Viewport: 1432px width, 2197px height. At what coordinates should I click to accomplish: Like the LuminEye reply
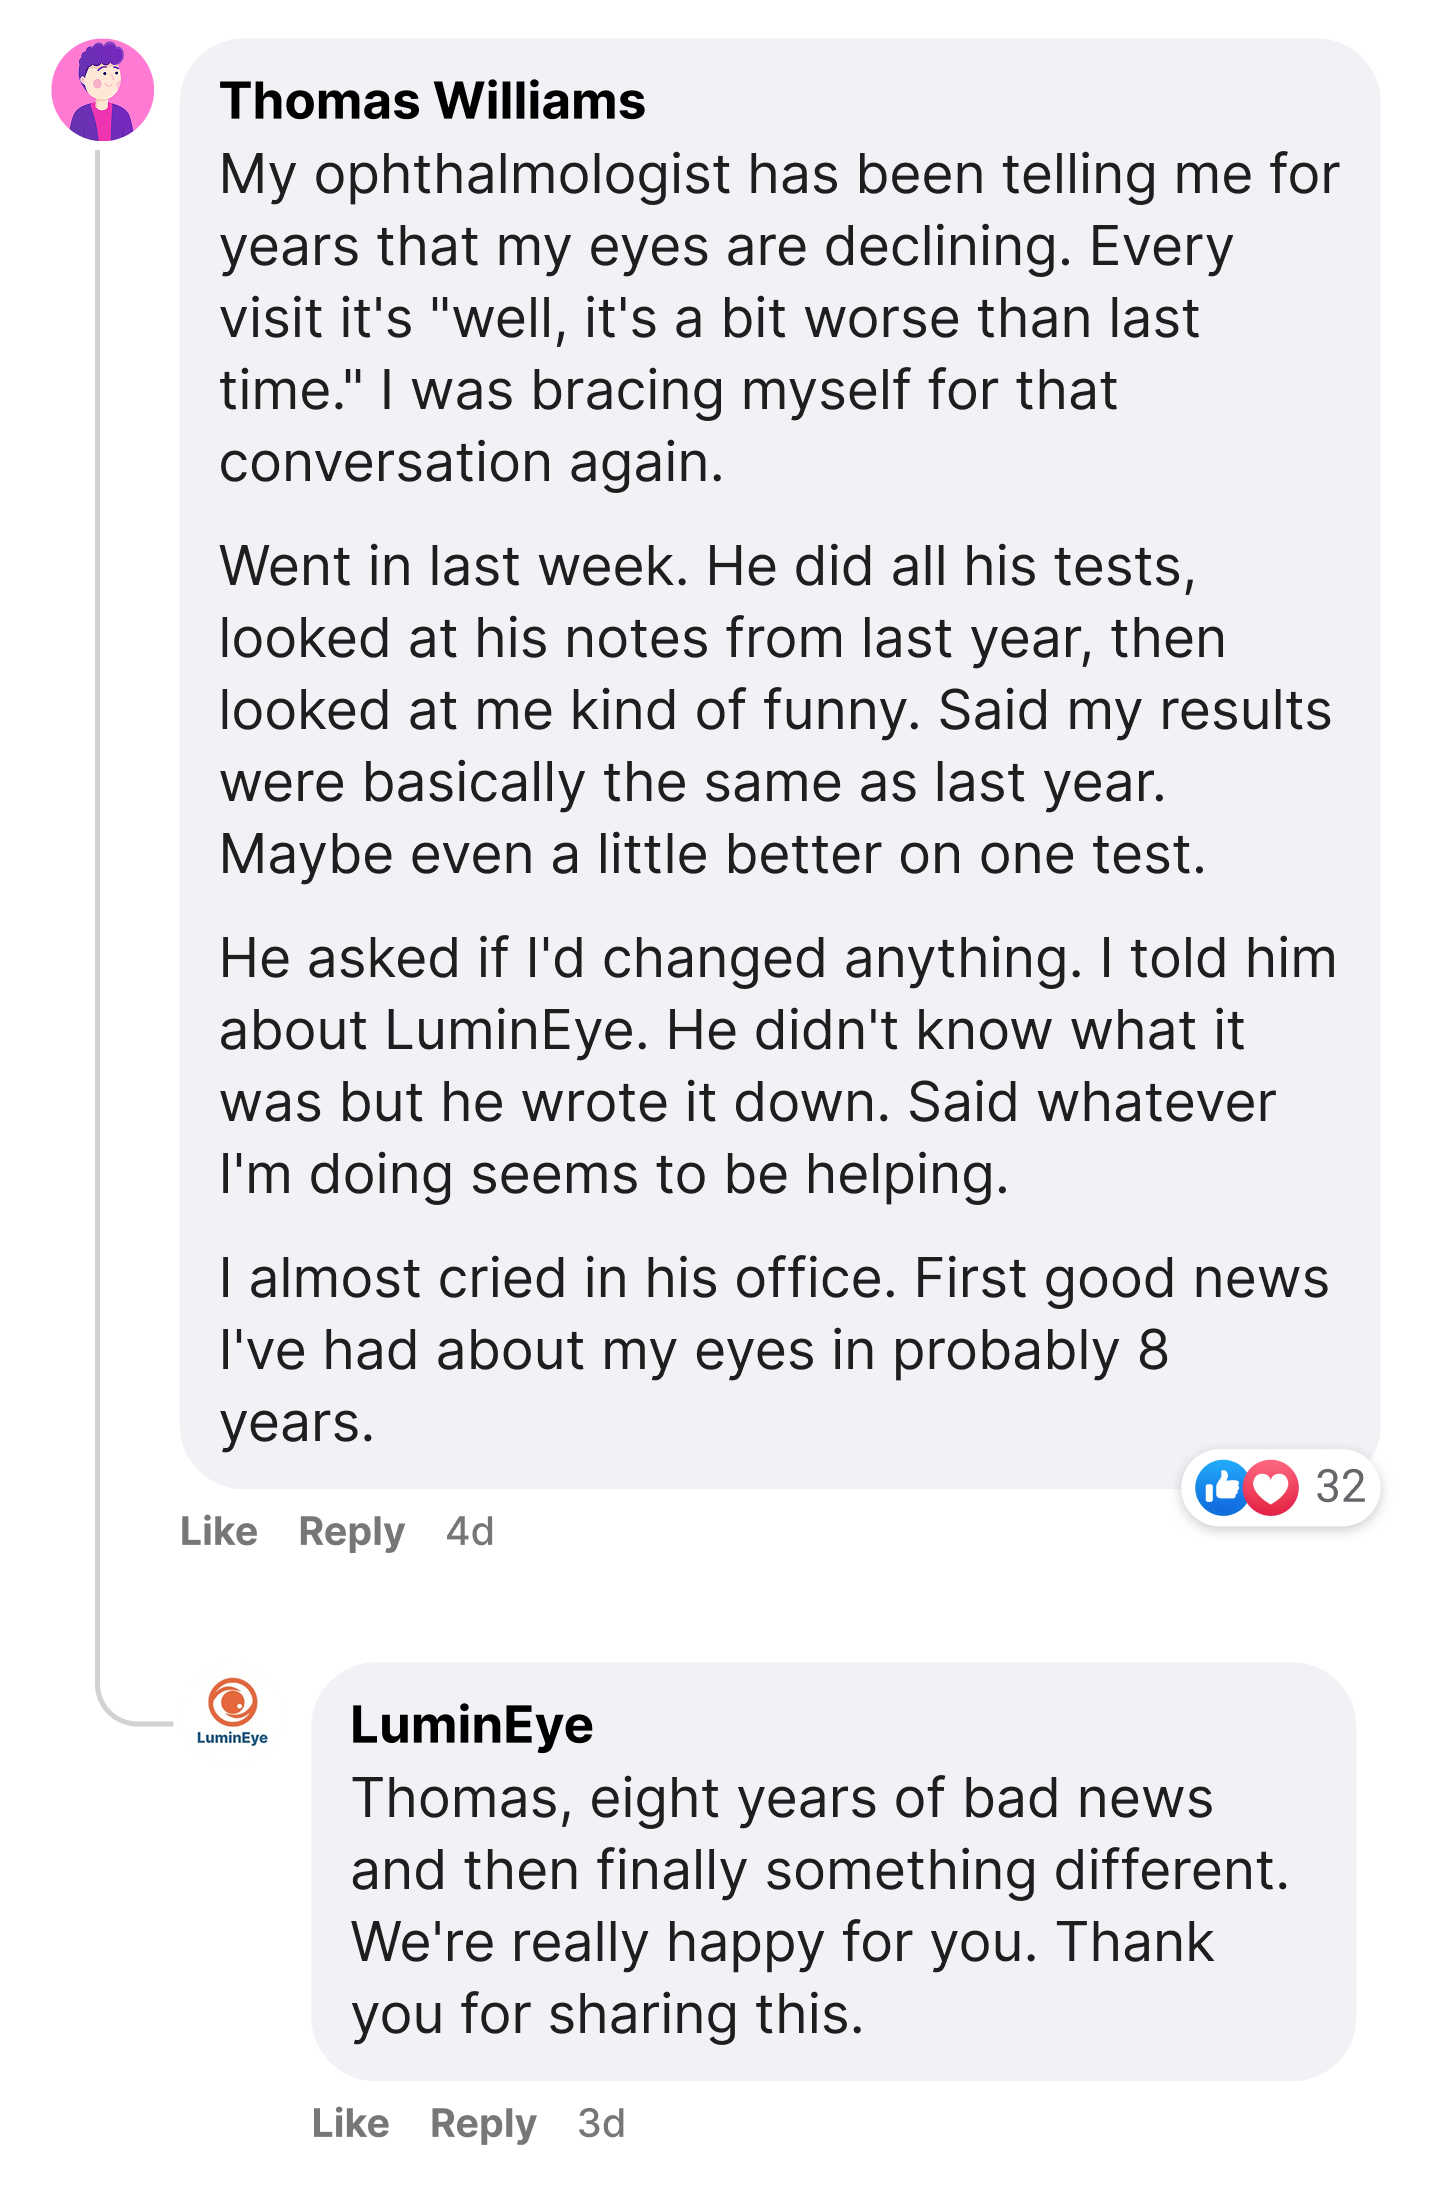point(350,2123)
